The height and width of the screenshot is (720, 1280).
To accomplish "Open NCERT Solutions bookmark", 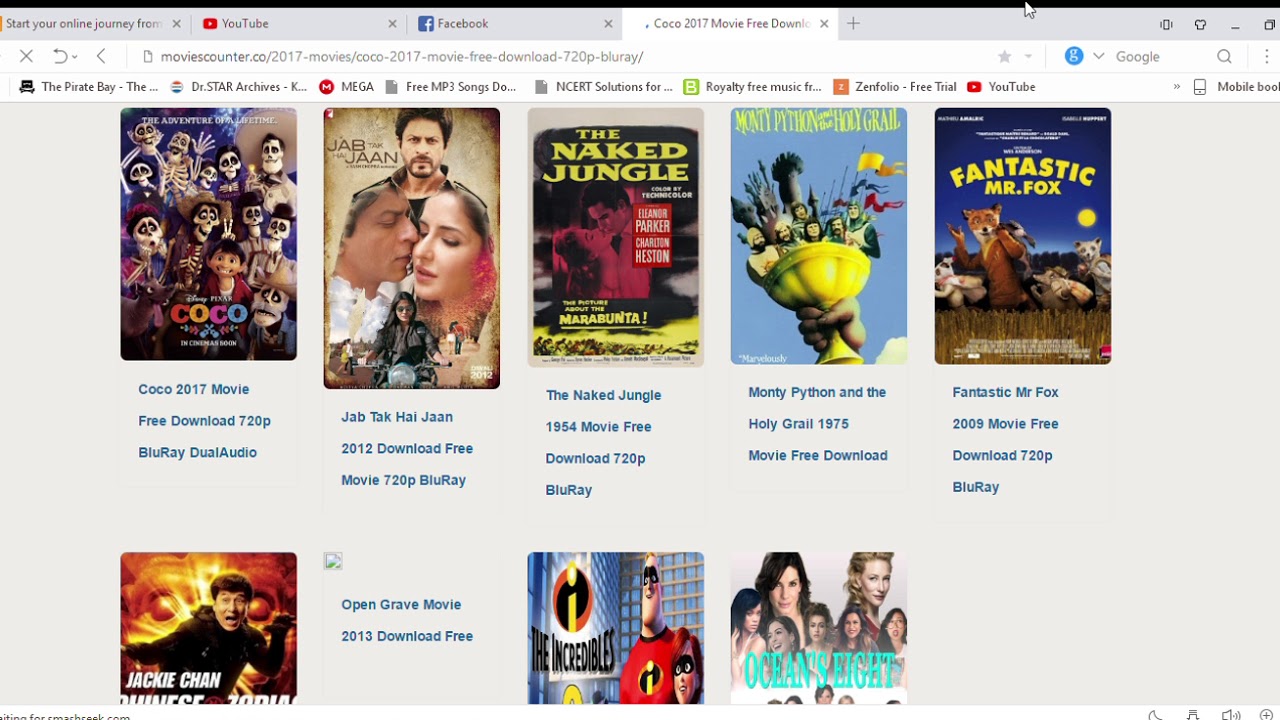I will (x=604, y=87).
